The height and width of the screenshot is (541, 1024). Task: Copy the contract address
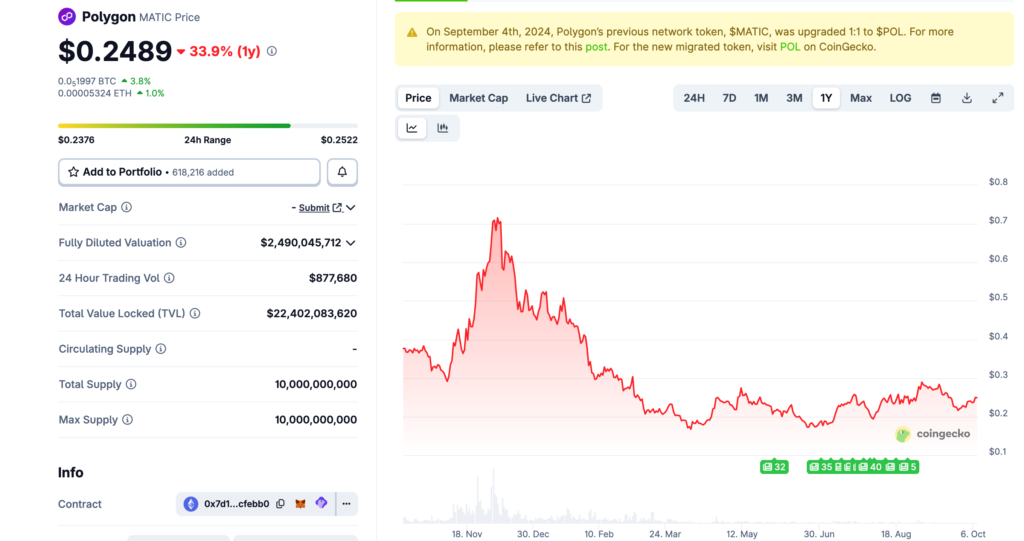point(280,504)
